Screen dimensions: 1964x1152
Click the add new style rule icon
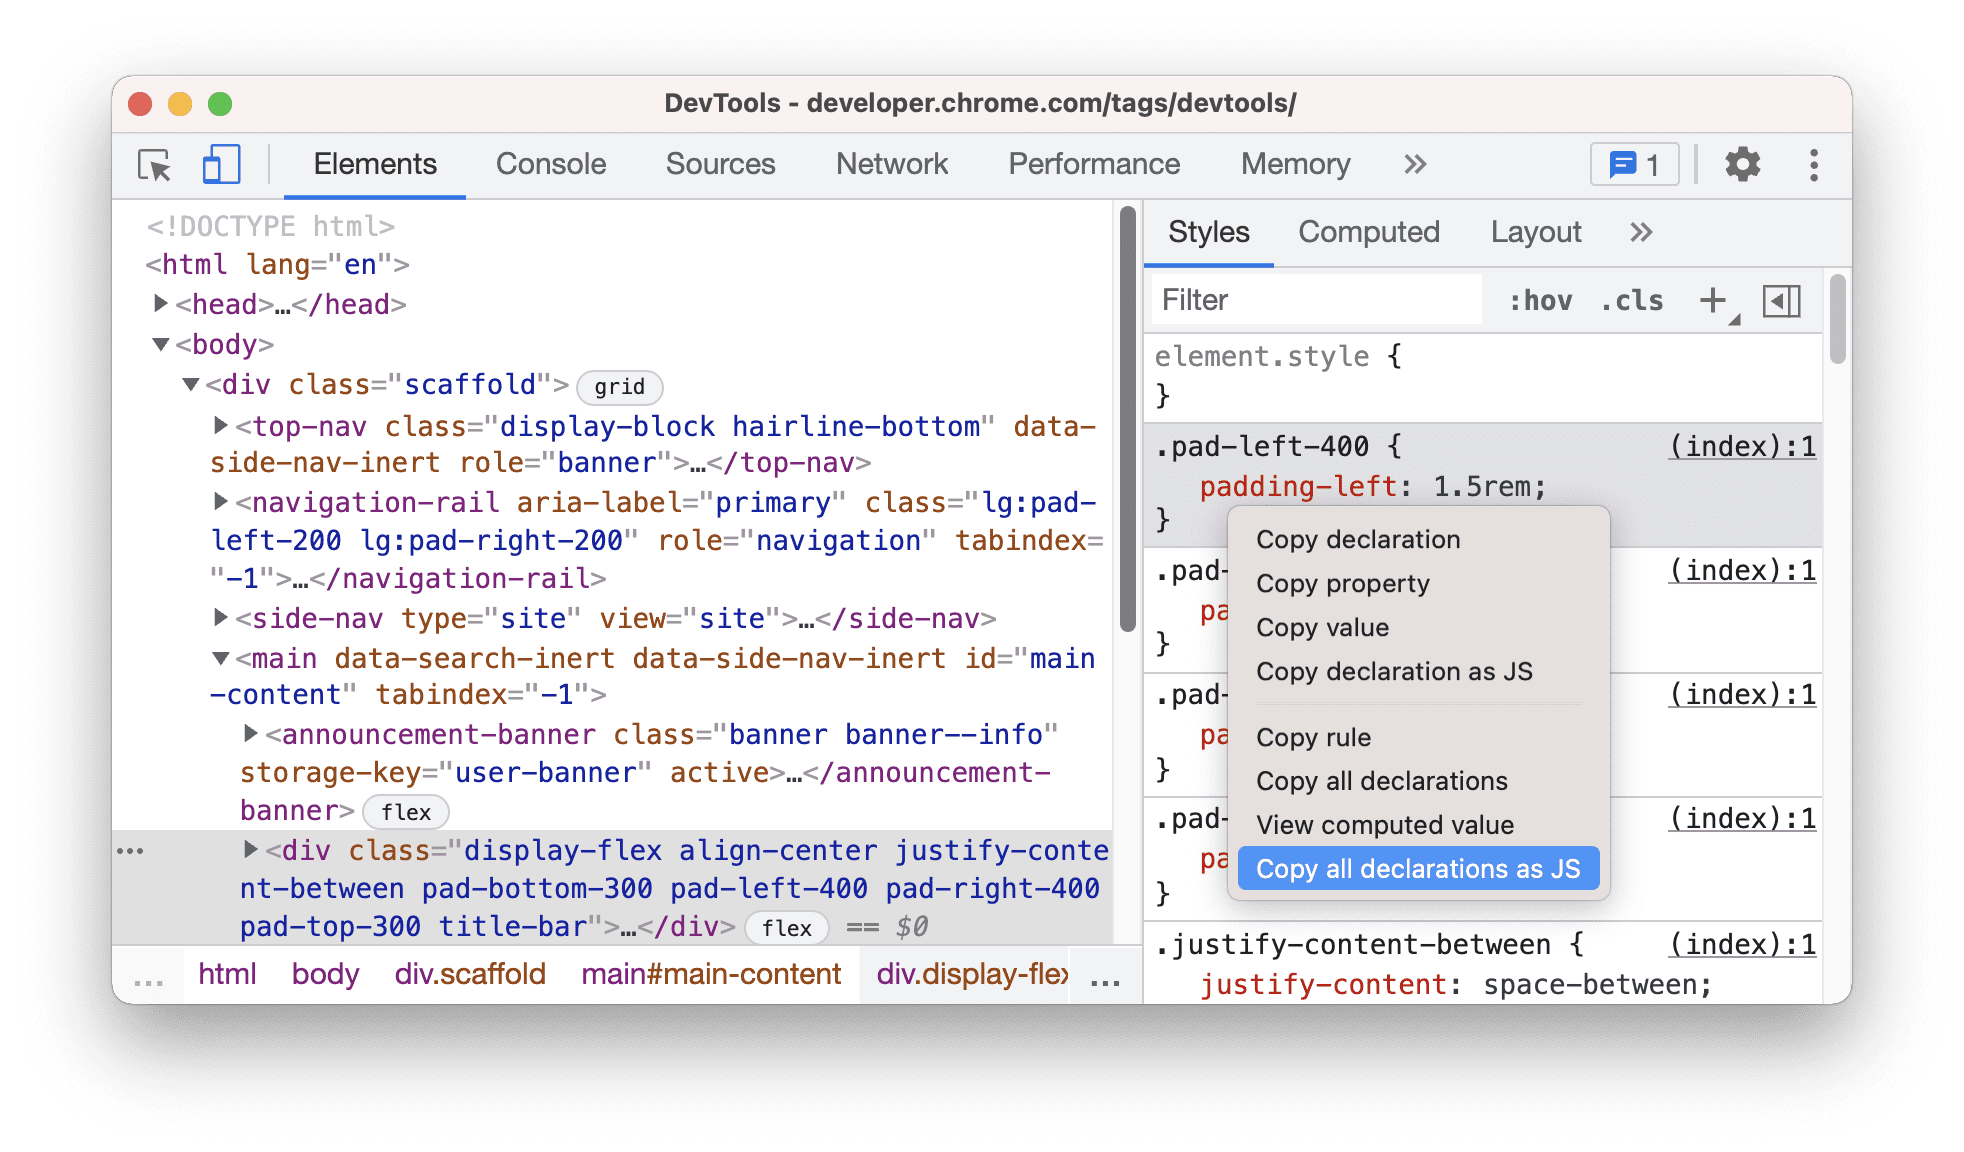tap(1717, 300)
